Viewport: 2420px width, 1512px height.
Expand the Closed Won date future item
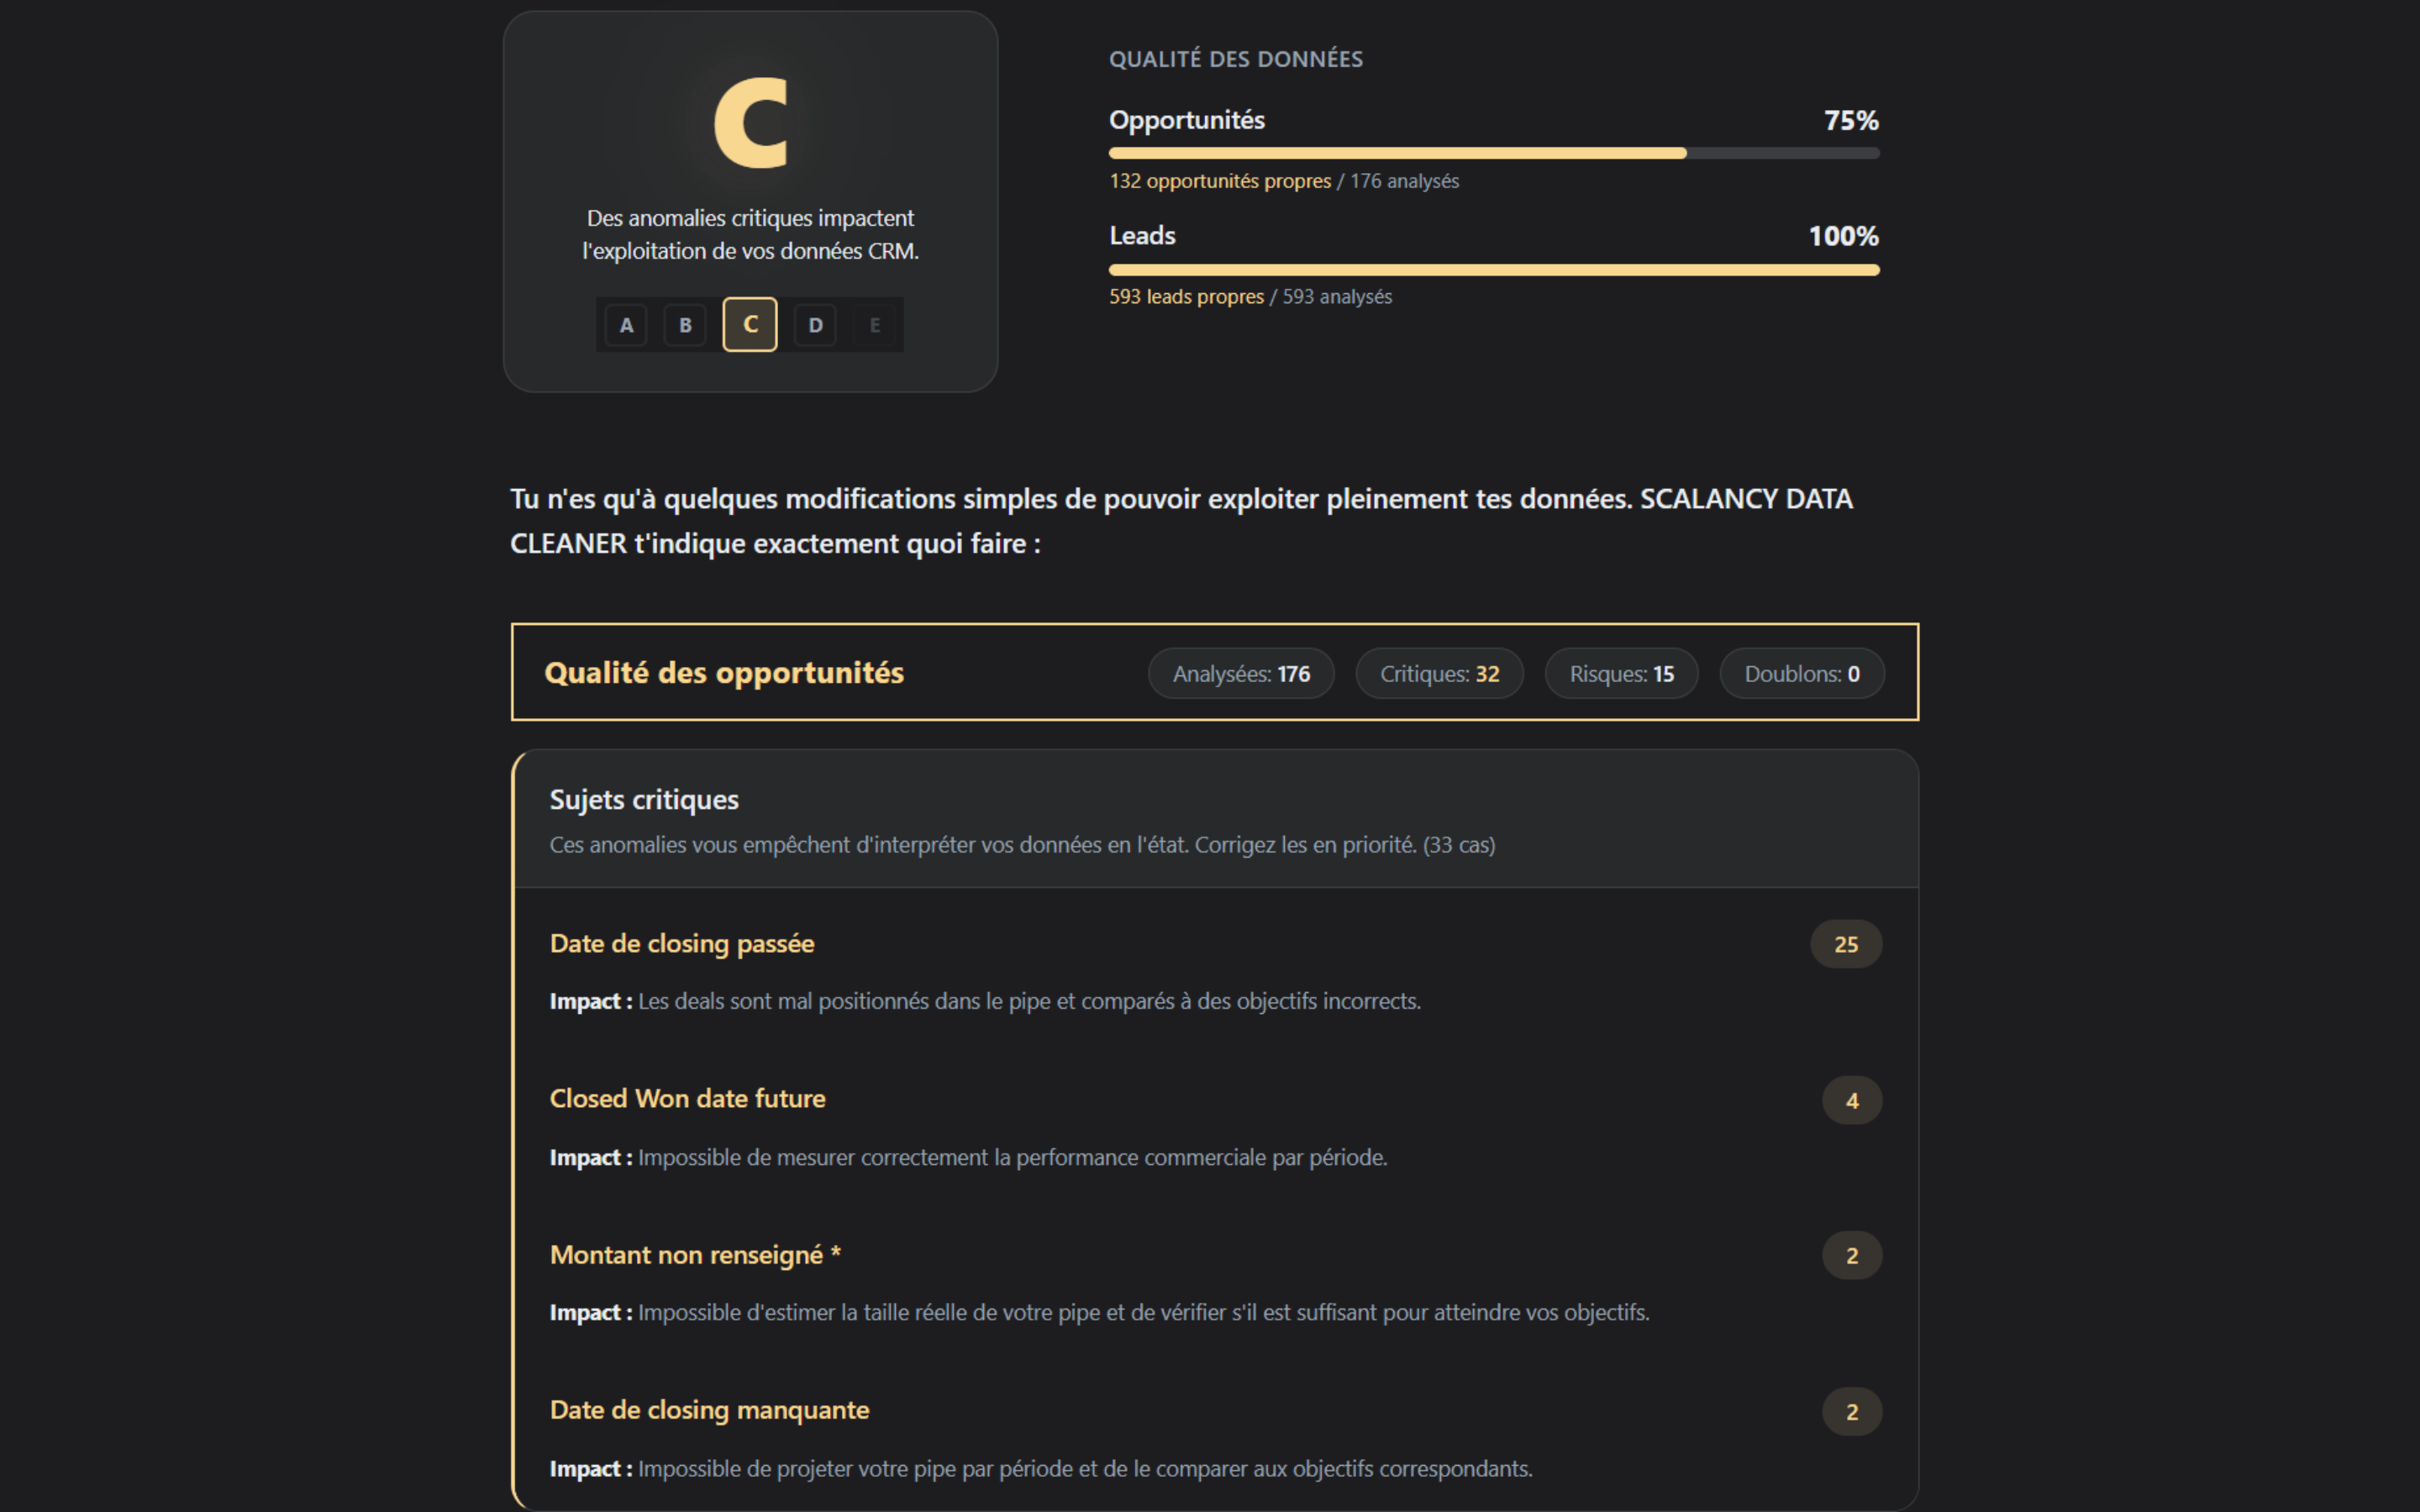tap(688, 1099)
